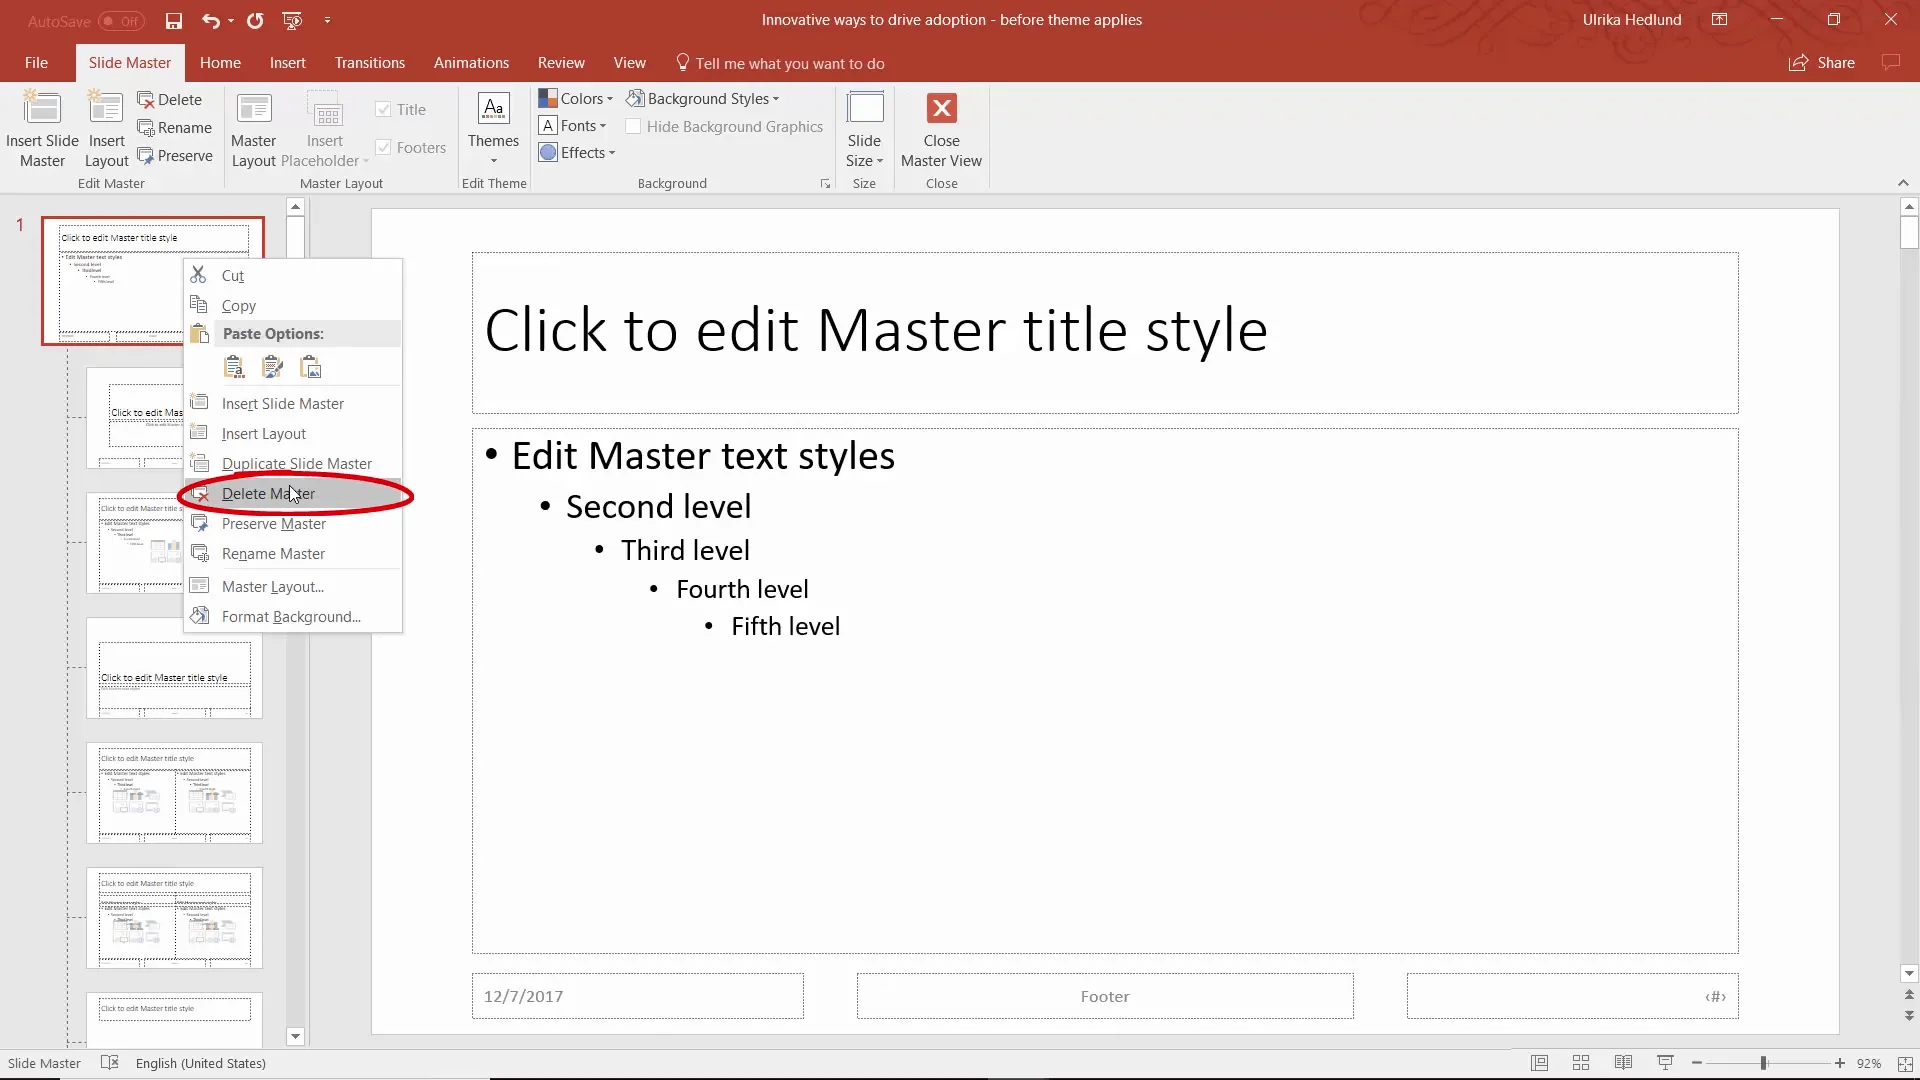
Task: Choose Format Background from context menu
Action: click(x=293, y=617)
